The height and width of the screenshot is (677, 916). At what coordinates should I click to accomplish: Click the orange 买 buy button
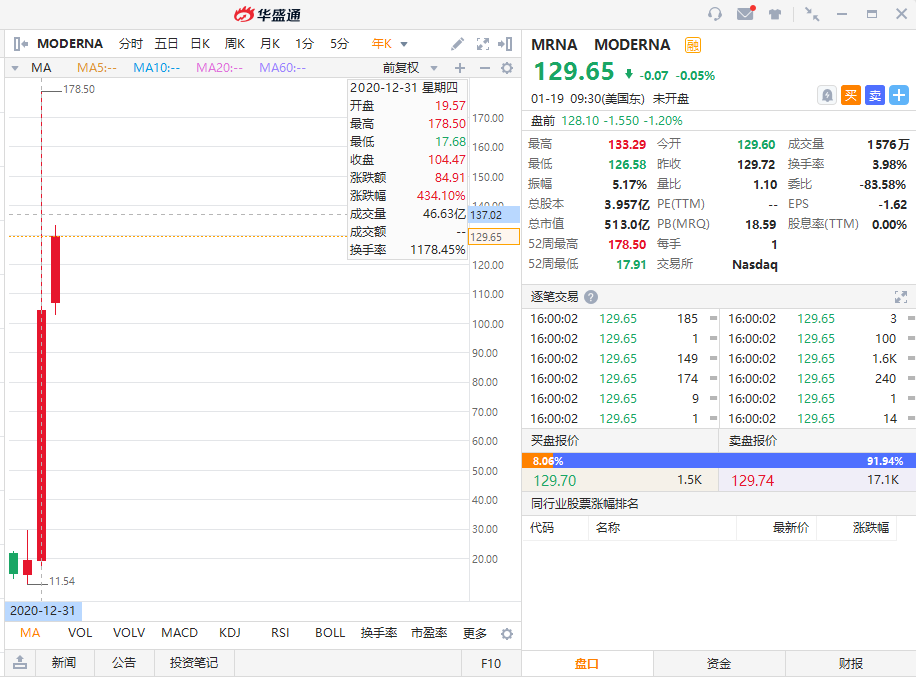(x=851, y=95)
